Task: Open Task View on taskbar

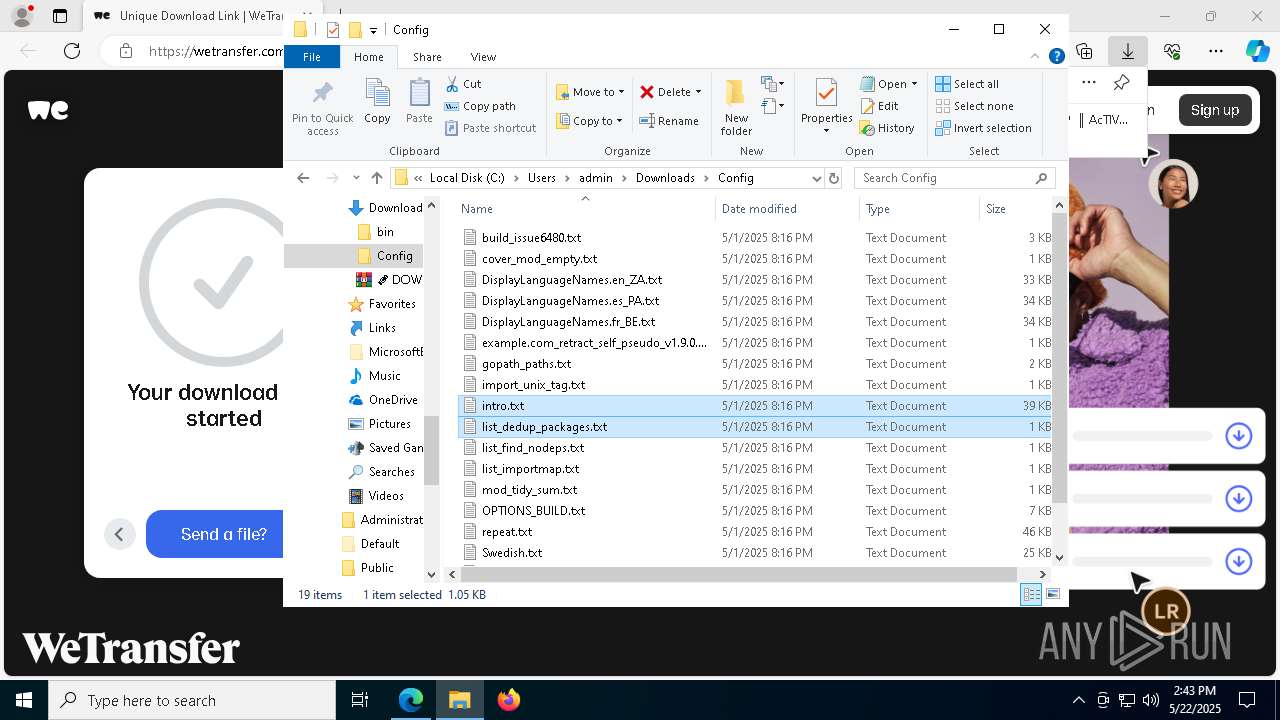Action: pyautogui.click(x=360, y=700)
